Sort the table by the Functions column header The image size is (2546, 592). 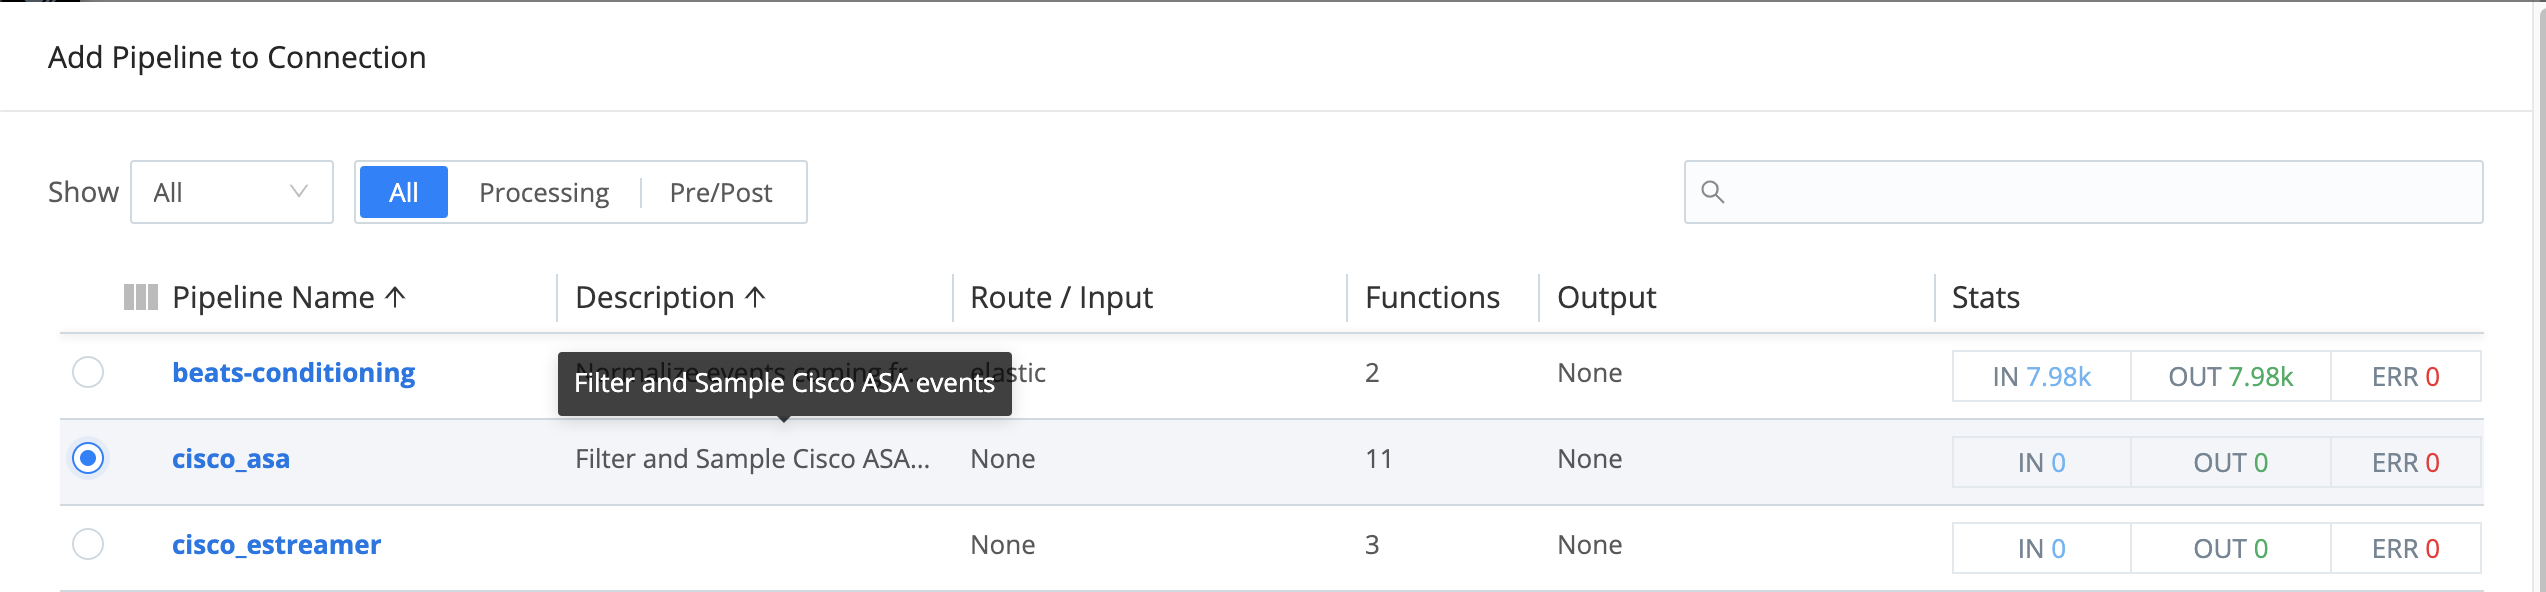click(x=1432, y=297)
